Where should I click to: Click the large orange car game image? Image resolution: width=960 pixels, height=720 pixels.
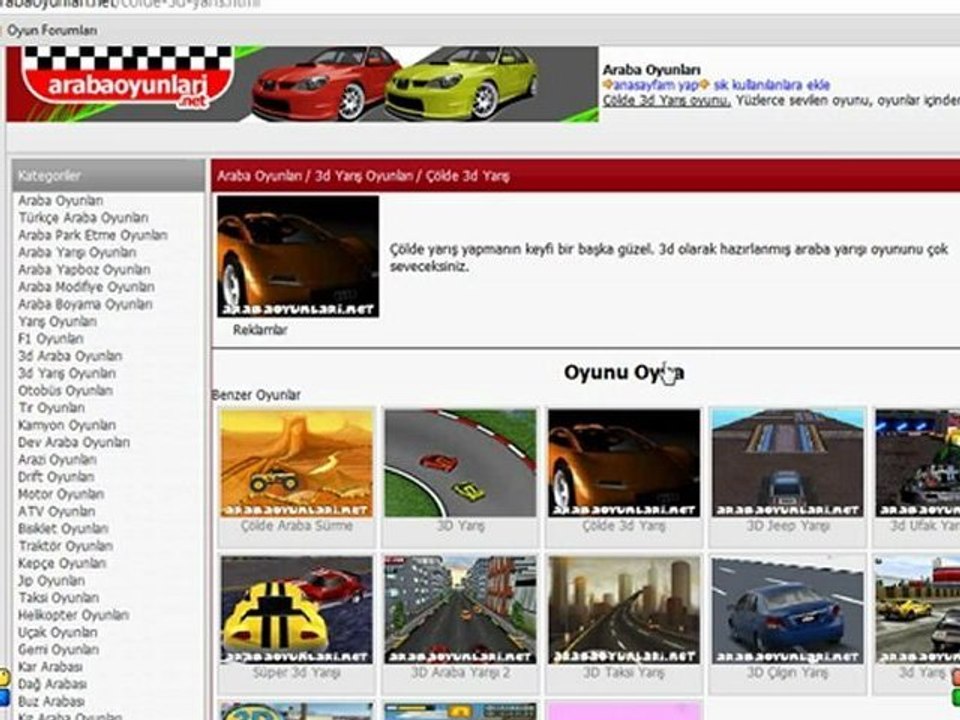(x=298, y=257)
